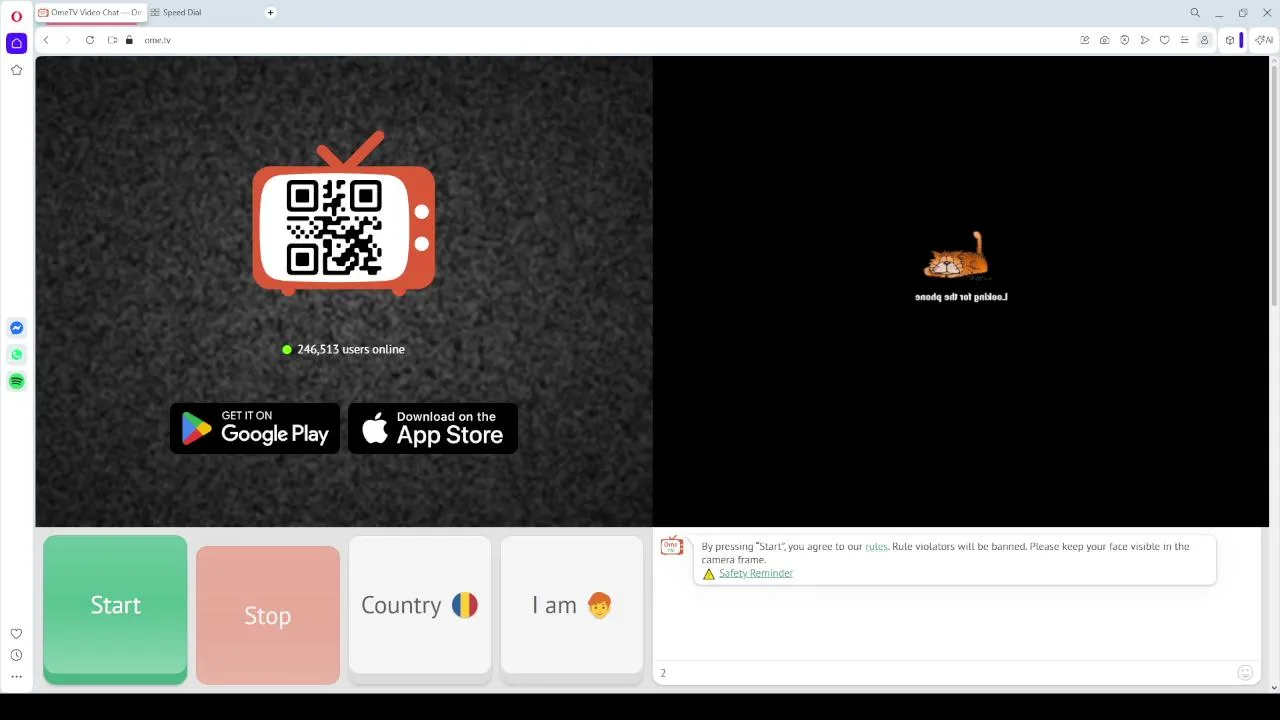Click the chat message input field
Image resolution: width=1280 pixels, height=720 pixels.
(x=945, y=673)
